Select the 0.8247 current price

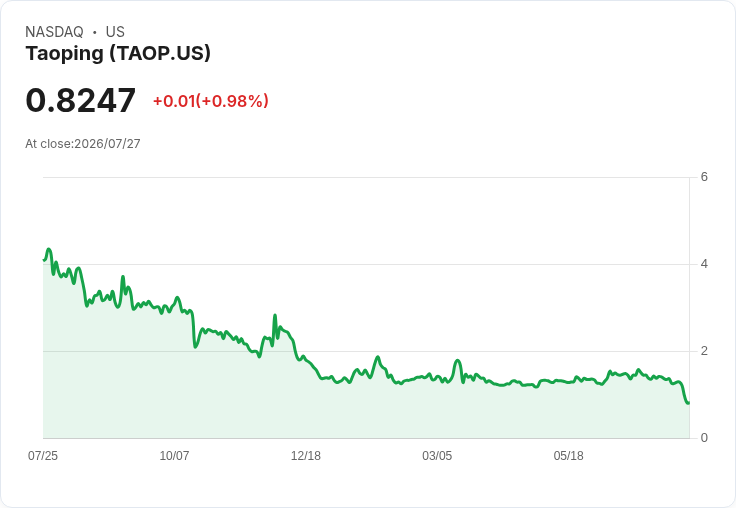pyautogui.click(x=81, y=100)
